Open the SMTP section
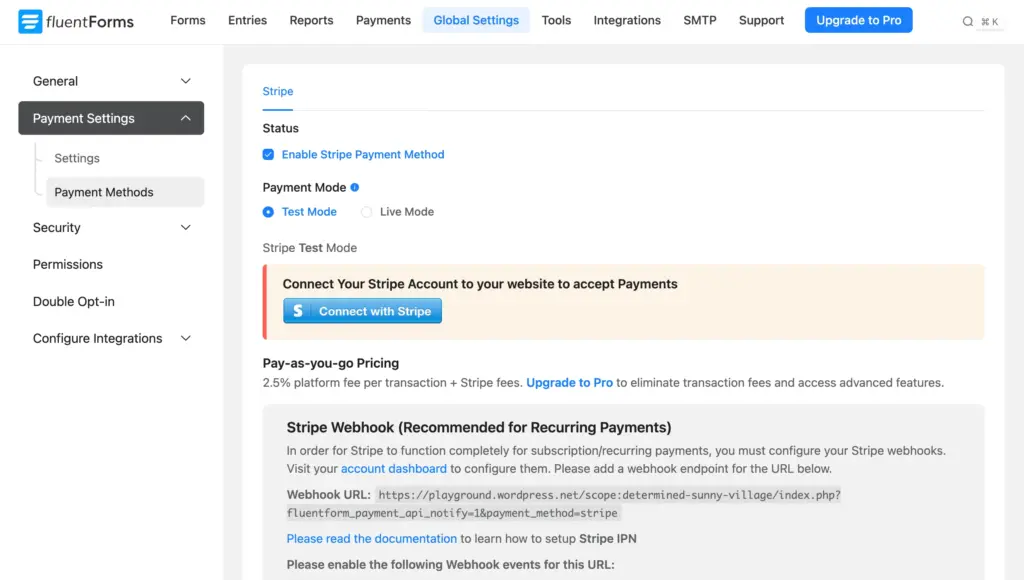Viewport: 1024px width, 580px height. (699, 20)
